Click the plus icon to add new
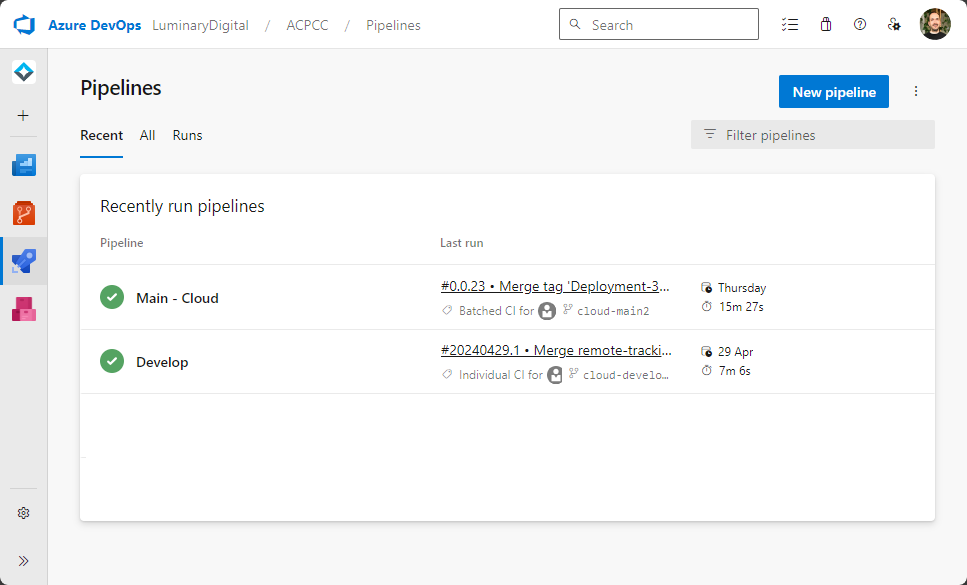This screenshot has width=967, height=585. point(24,115)
